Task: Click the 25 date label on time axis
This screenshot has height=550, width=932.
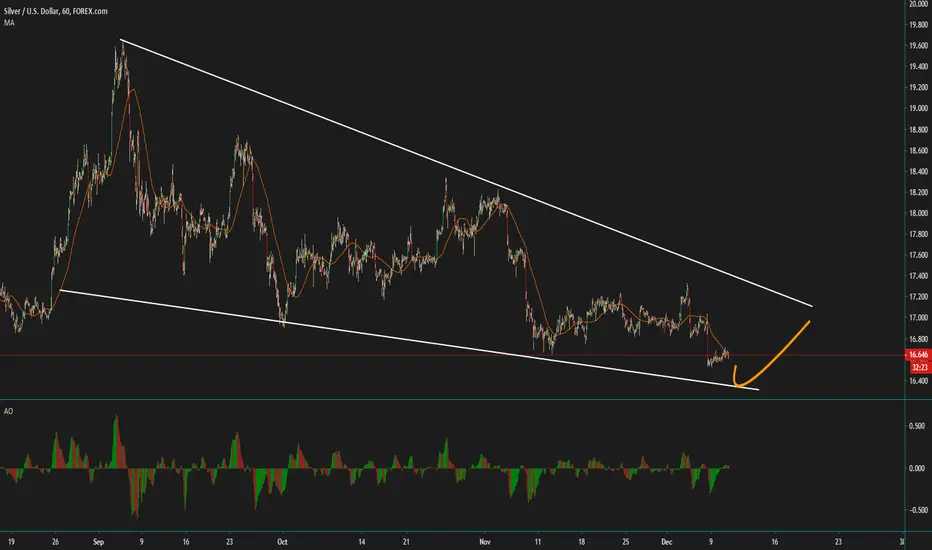Action: pos(625,542)
